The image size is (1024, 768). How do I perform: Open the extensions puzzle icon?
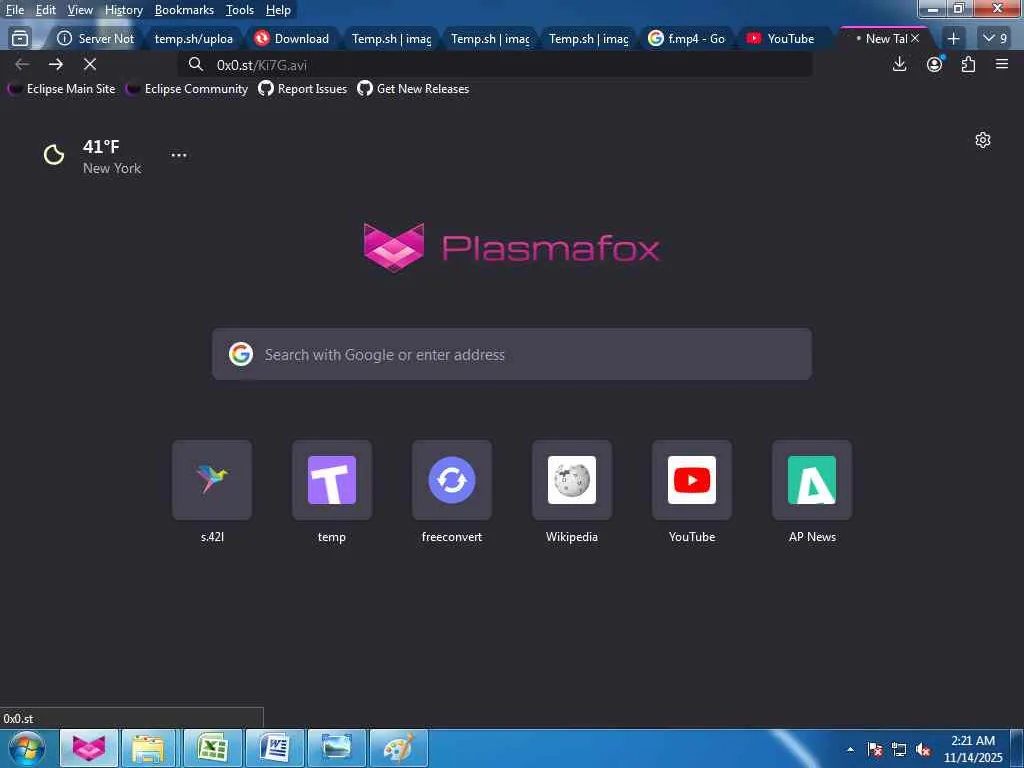pos(968,64)
